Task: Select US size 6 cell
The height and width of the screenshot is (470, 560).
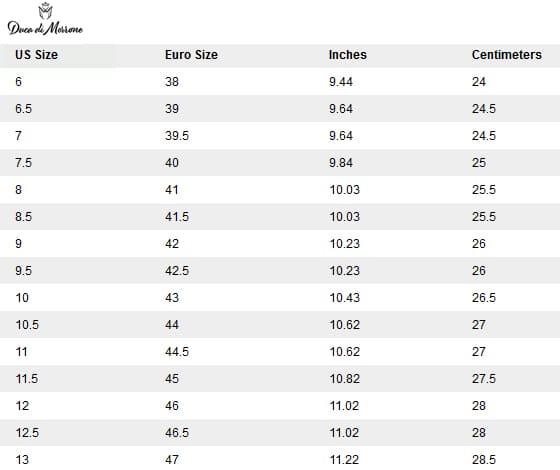Action: (19, 82)
